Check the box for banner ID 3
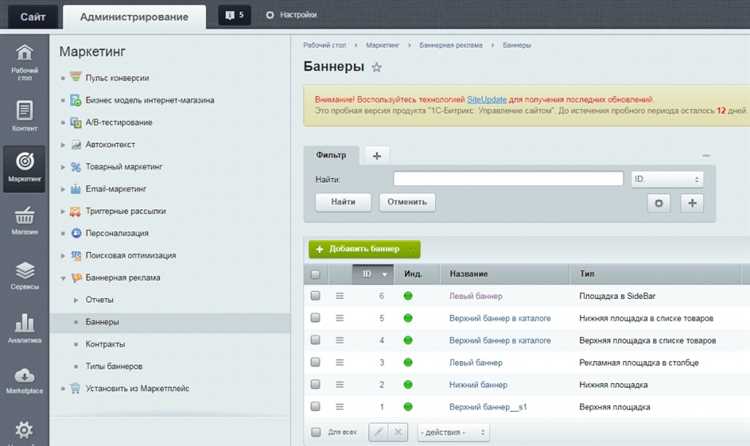The width and height of the screenshot is (750, 446). point(315,362)
